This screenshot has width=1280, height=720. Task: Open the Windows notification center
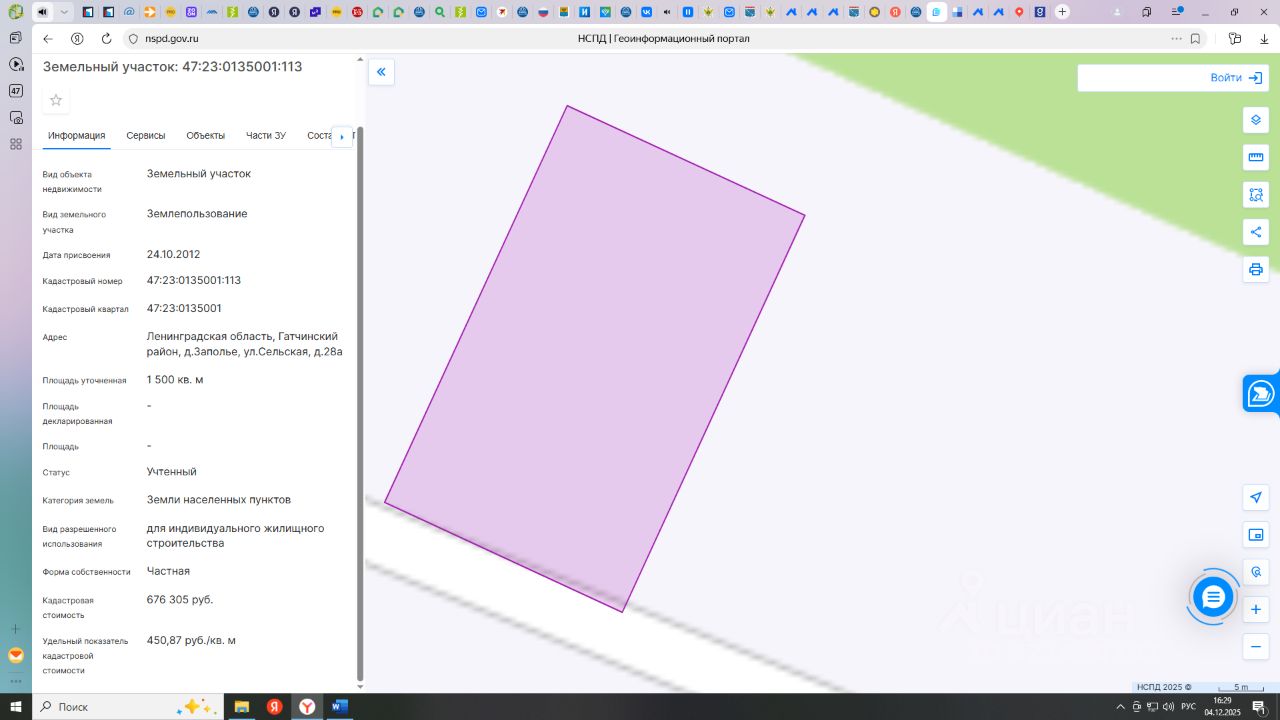(x=1259, y=707)
